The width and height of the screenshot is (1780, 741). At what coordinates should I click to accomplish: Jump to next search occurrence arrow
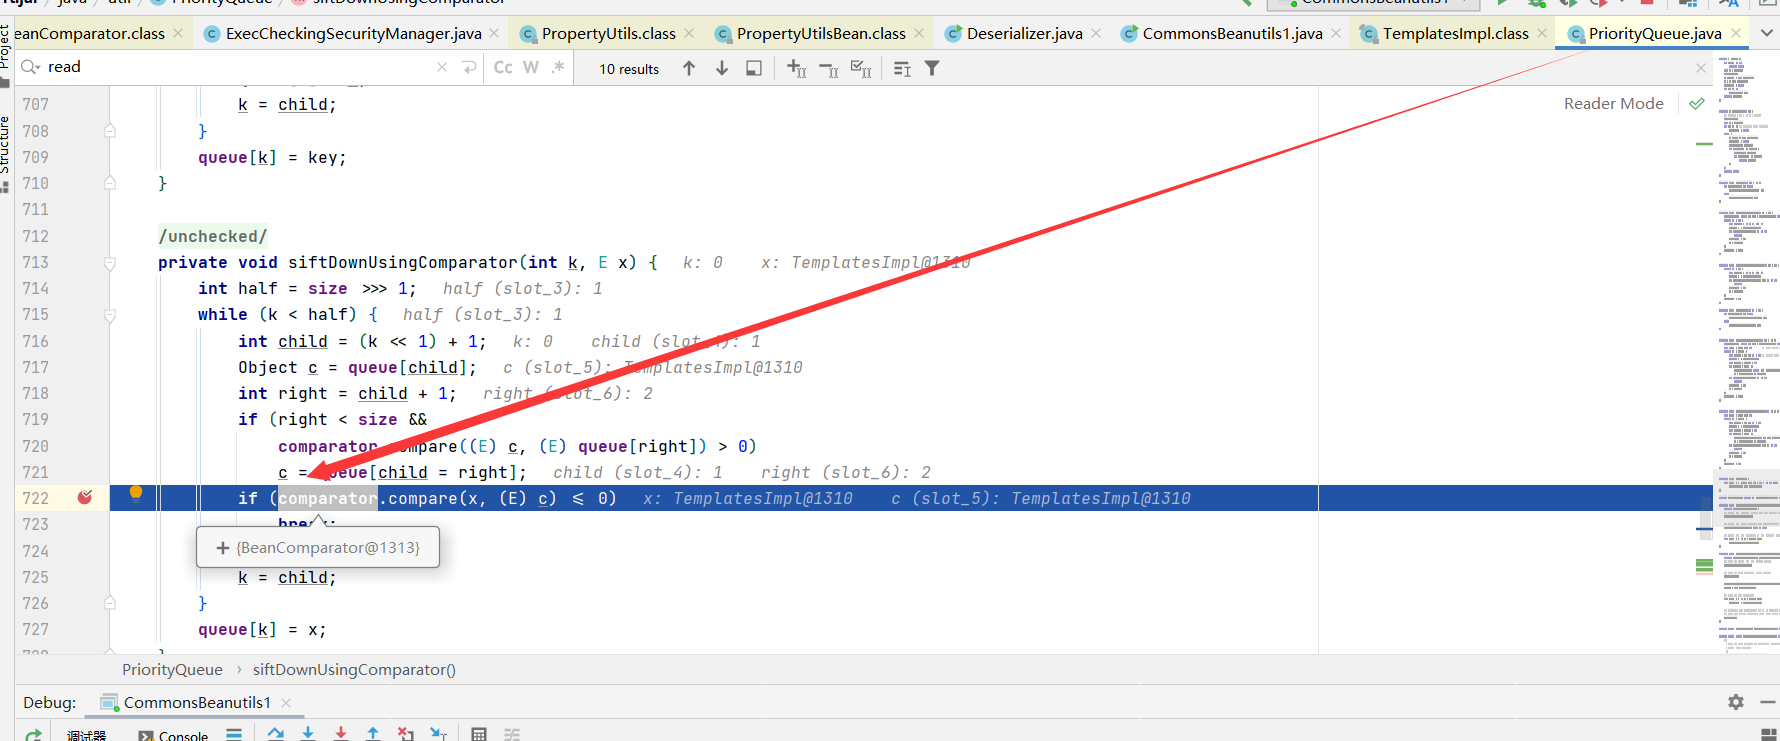(722, 68)
